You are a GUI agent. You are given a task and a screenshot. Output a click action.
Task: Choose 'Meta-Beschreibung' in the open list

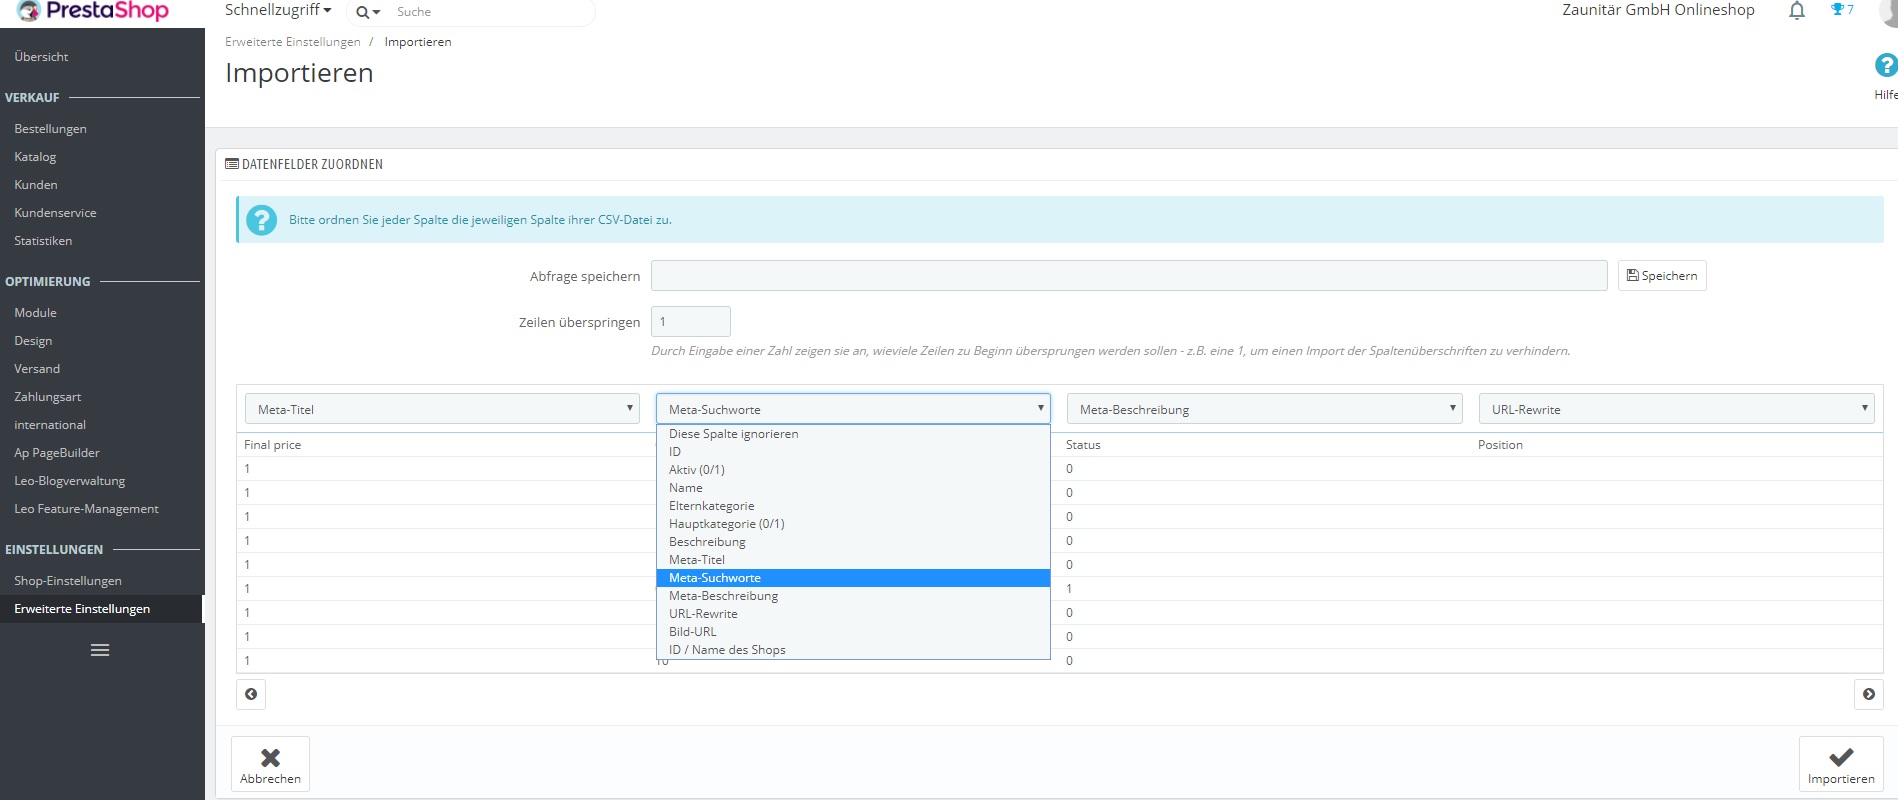tap(853, 596)
